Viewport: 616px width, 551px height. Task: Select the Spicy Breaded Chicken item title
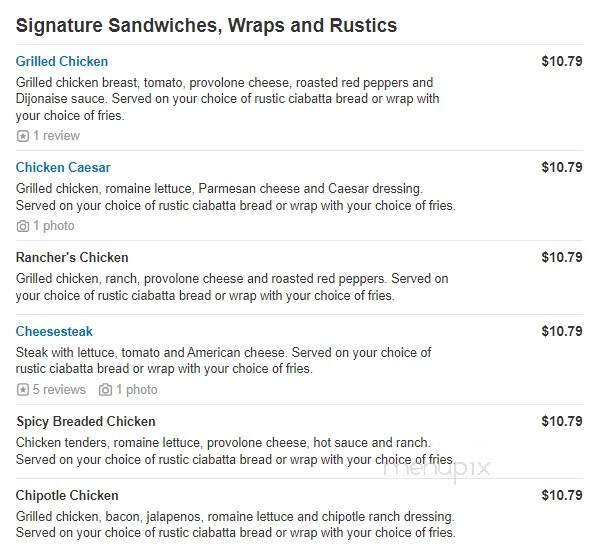point(86,422)
